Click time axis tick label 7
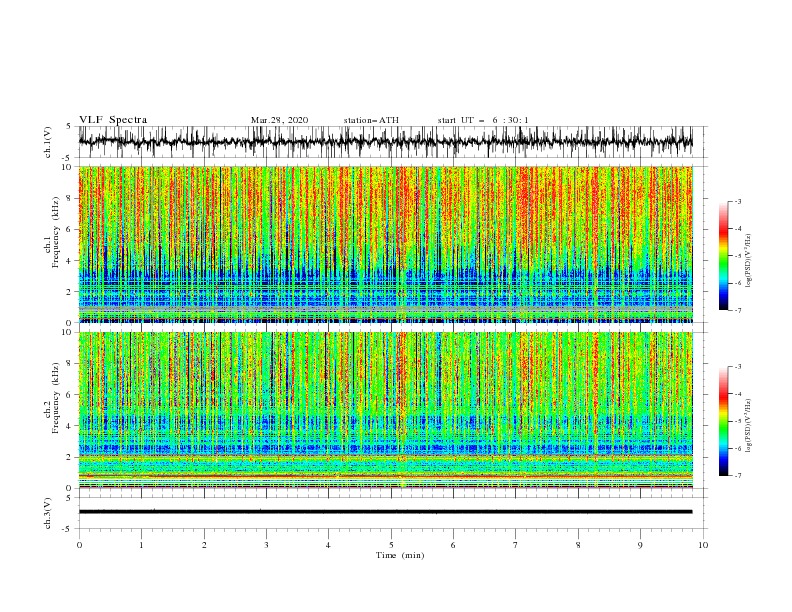Viewport: 792px width, 612px height. [516, 545]
